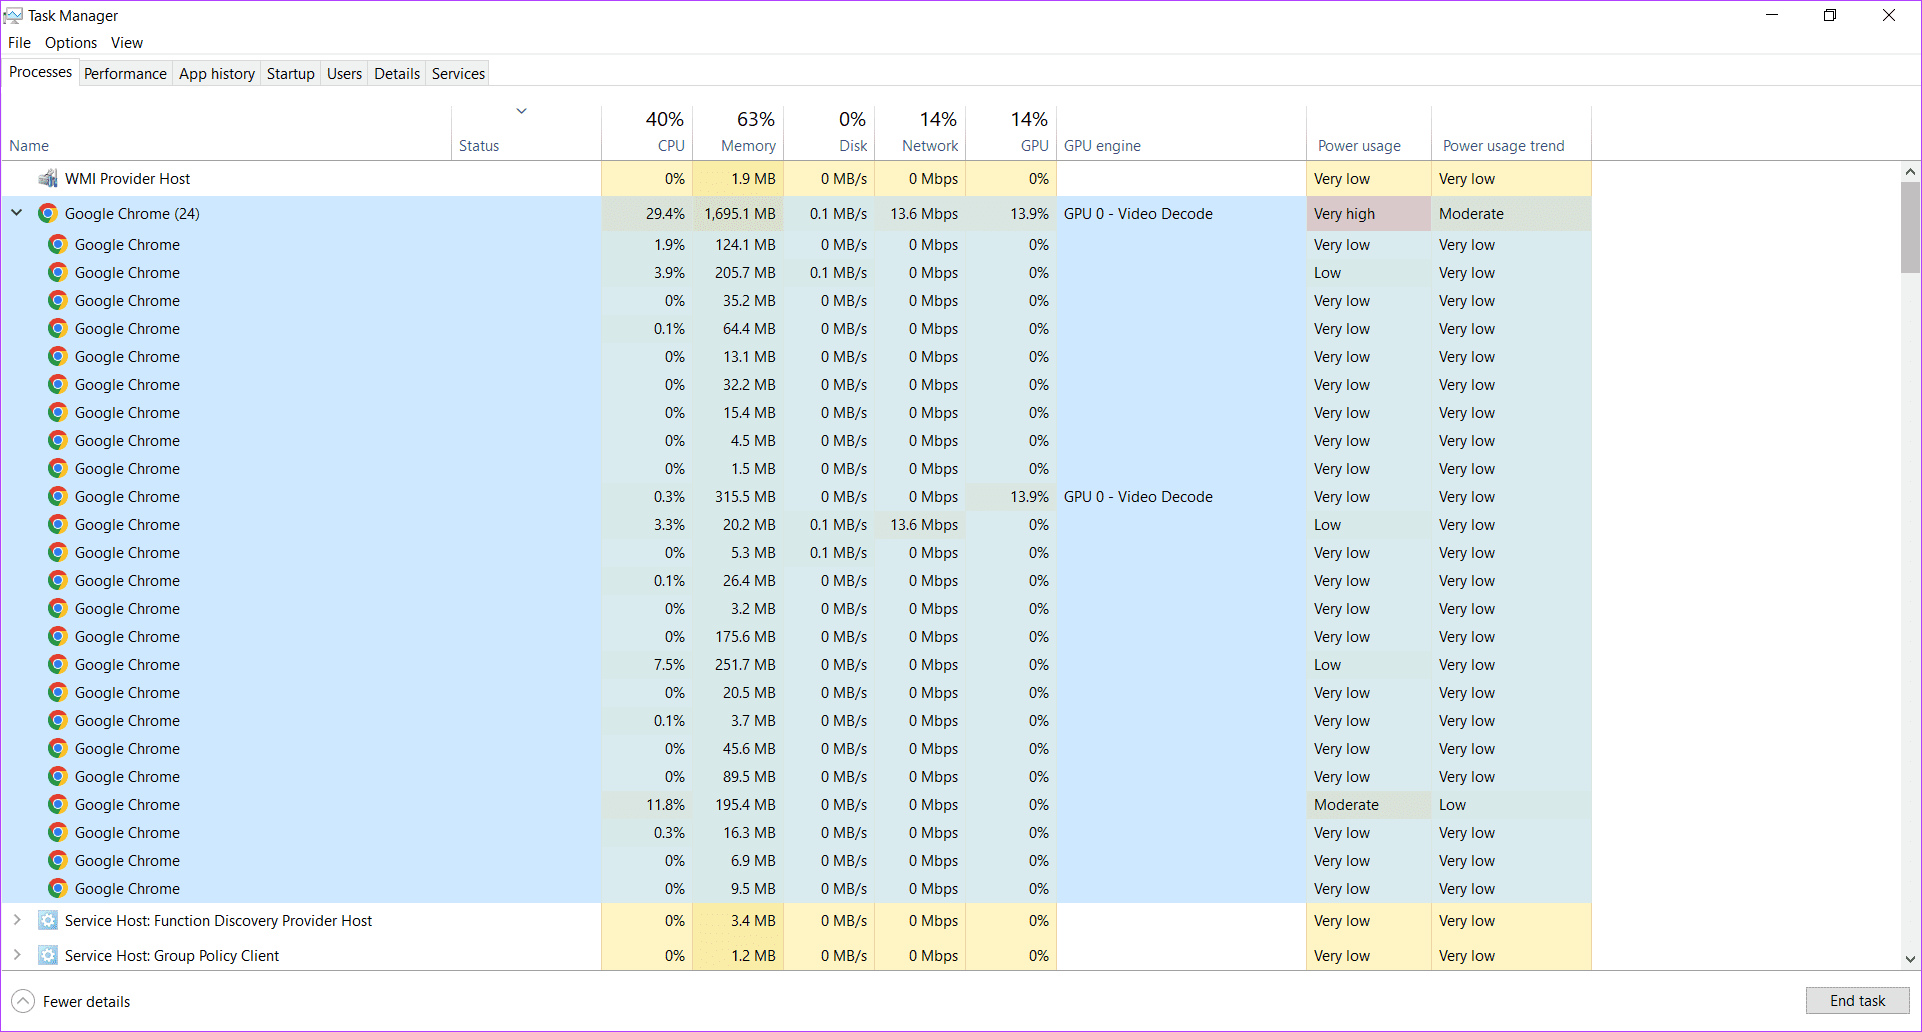Switch to the Startup tab
1922x1032 pixels.
pyautogui.click(x=291, y=74)
